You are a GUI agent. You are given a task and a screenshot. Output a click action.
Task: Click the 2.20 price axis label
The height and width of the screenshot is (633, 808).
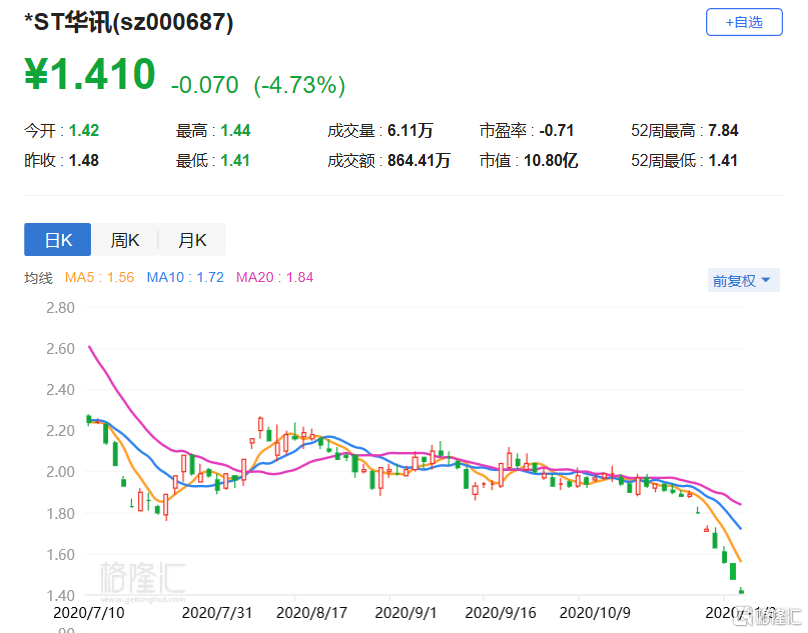(x=60, y=431)
